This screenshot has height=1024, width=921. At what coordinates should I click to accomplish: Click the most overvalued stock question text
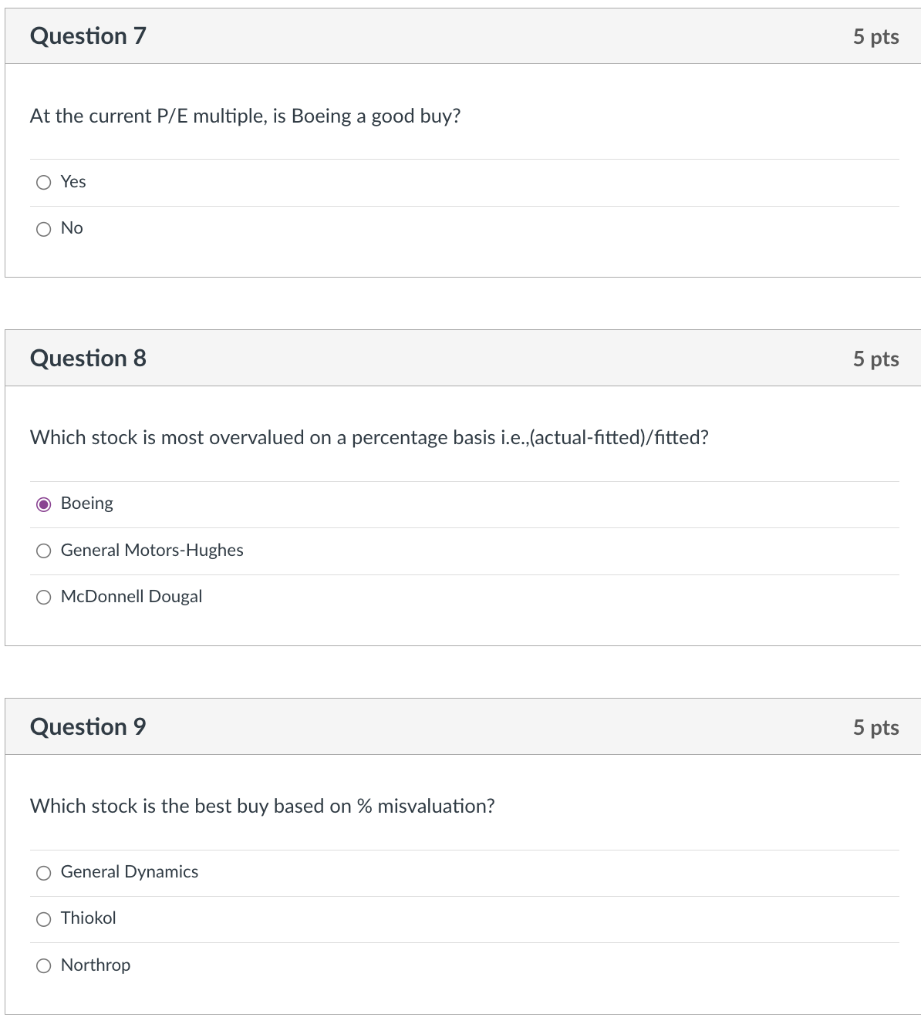370,437
